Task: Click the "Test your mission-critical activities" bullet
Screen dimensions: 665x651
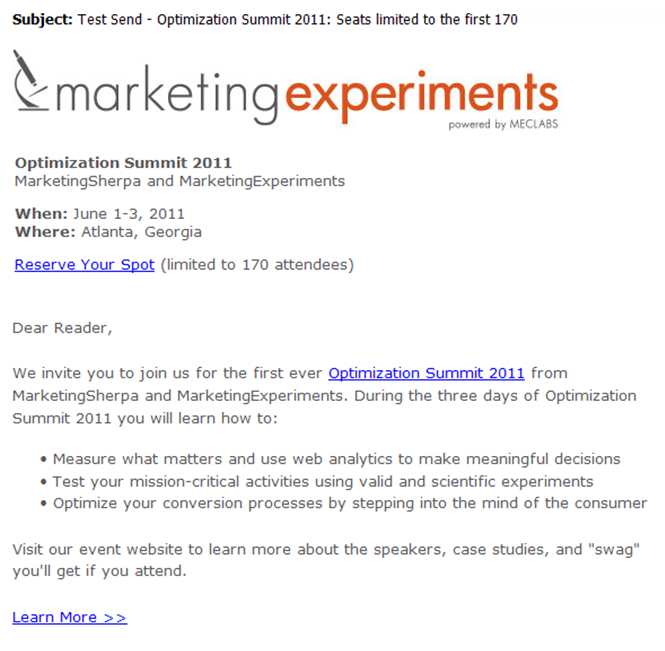Action: 322,481
